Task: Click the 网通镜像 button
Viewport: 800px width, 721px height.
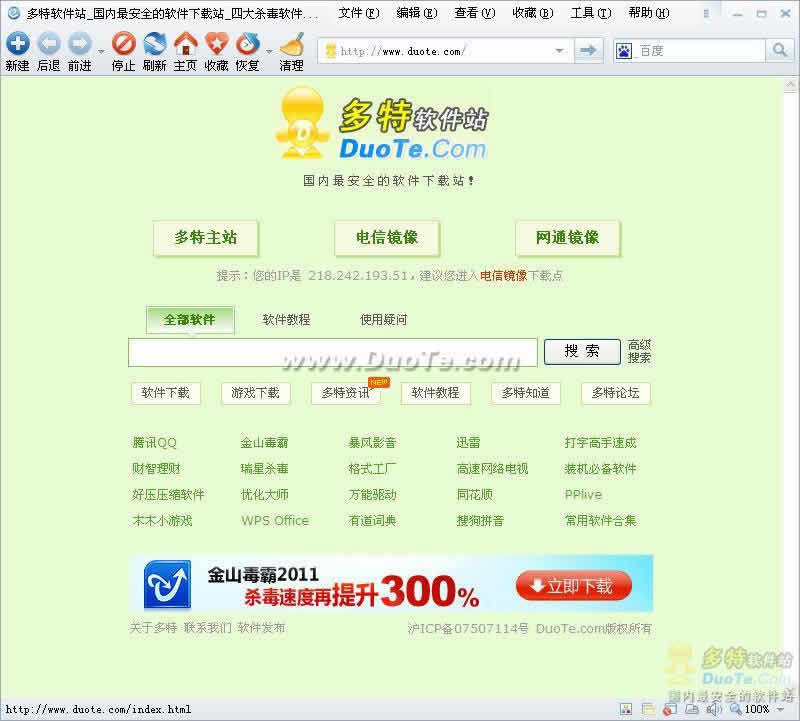Action: coord(567,238)
